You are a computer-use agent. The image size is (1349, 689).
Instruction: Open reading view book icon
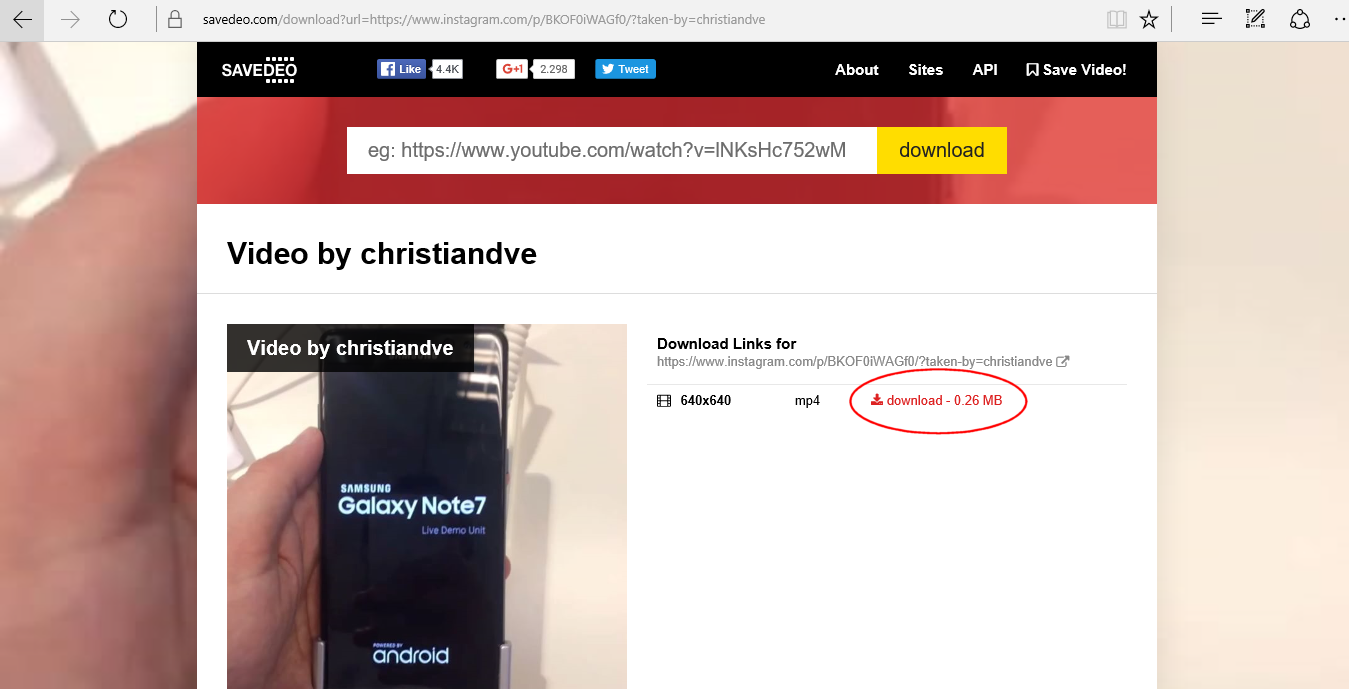pyautogui.click(x=1117, y=19)
